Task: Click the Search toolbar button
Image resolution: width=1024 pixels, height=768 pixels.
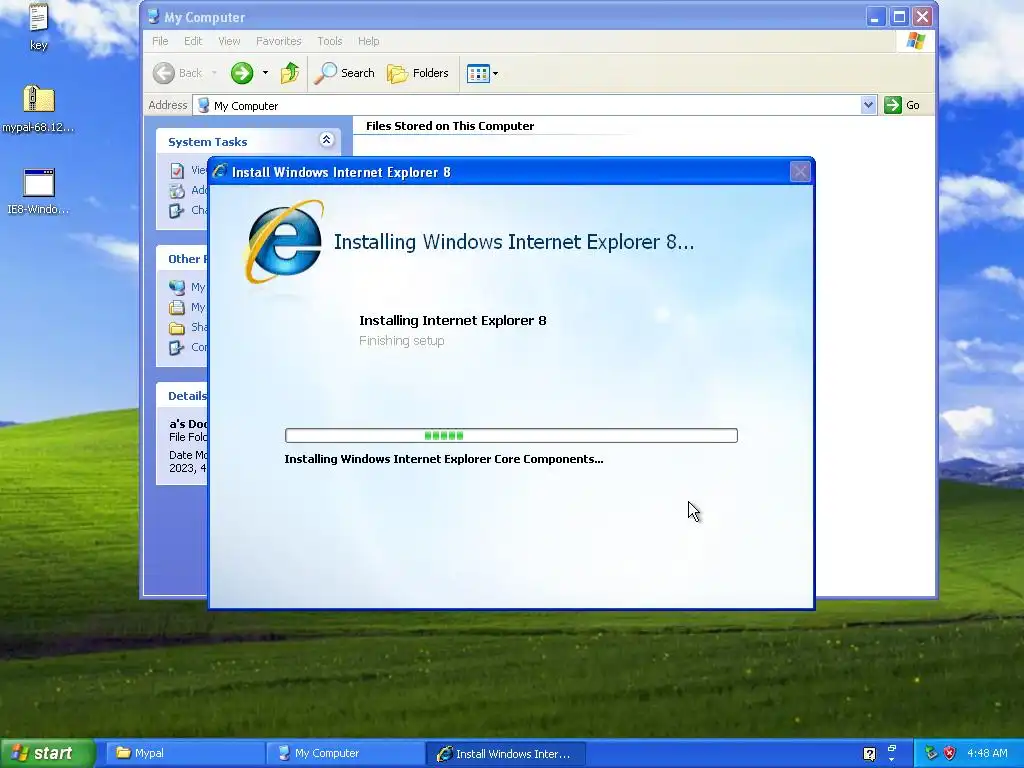Action: (x=344, y=73)
